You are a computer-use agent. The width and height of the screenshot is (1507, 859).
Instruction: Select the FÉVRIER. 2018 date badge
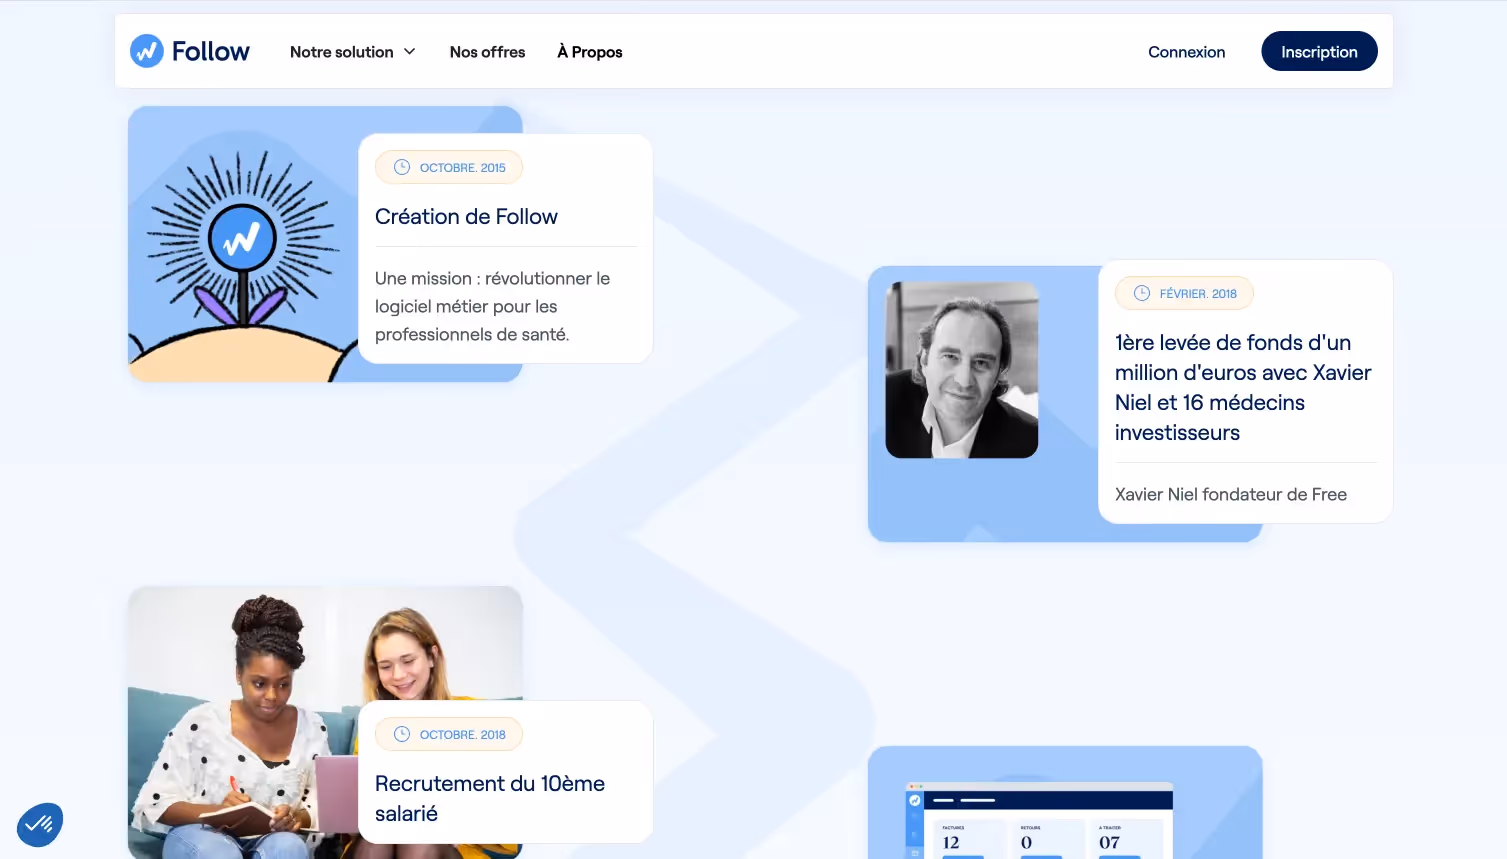click(1184, 293)
